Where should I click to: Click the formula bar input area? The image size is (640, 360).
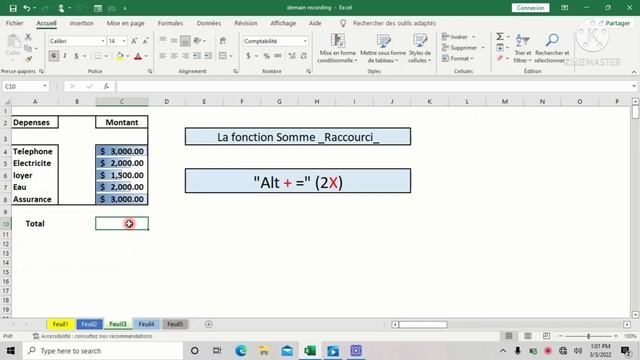(374, 86)
